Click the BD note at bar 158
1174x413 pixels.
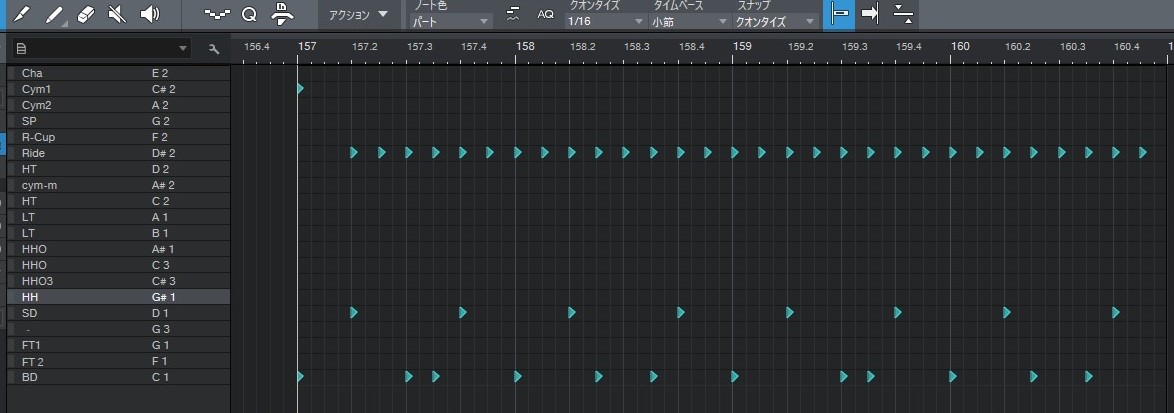tap(517, 377)
